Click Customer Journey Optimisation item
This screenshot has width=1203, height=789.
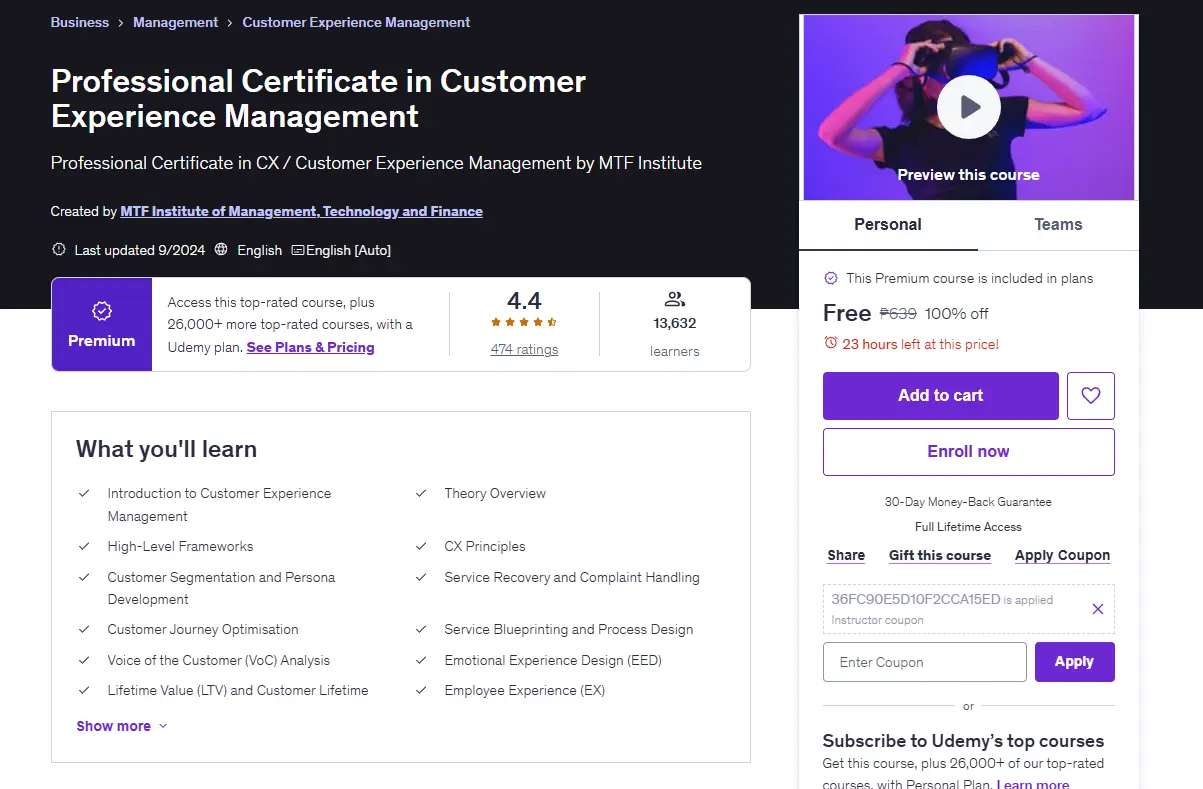point(203,629)
